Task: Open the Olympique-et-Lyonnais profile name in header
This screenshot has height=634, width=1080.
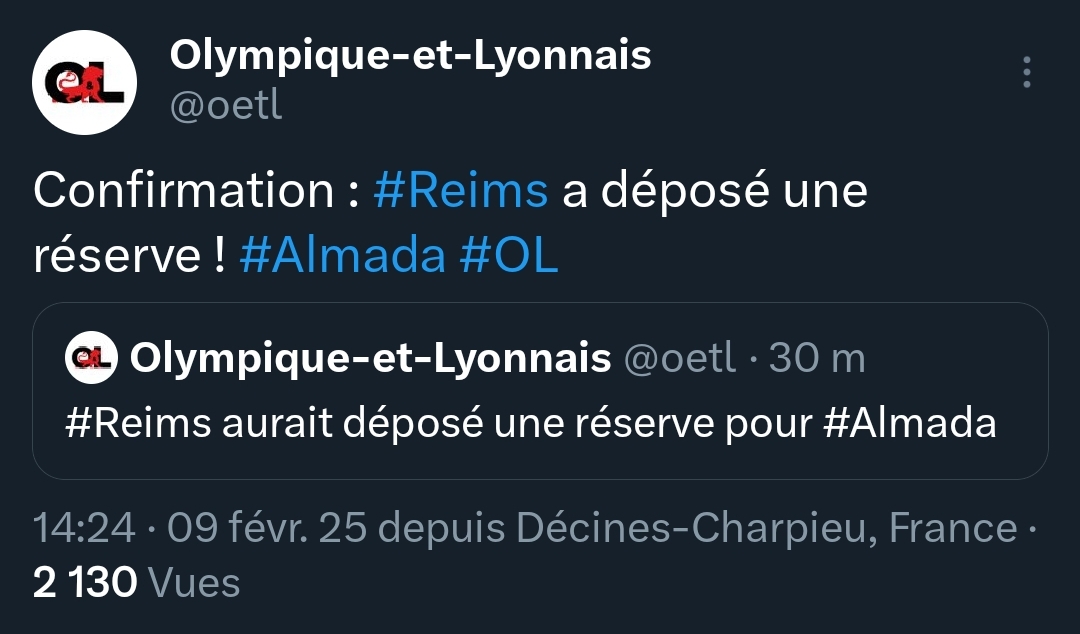Action: pos(410,56)
